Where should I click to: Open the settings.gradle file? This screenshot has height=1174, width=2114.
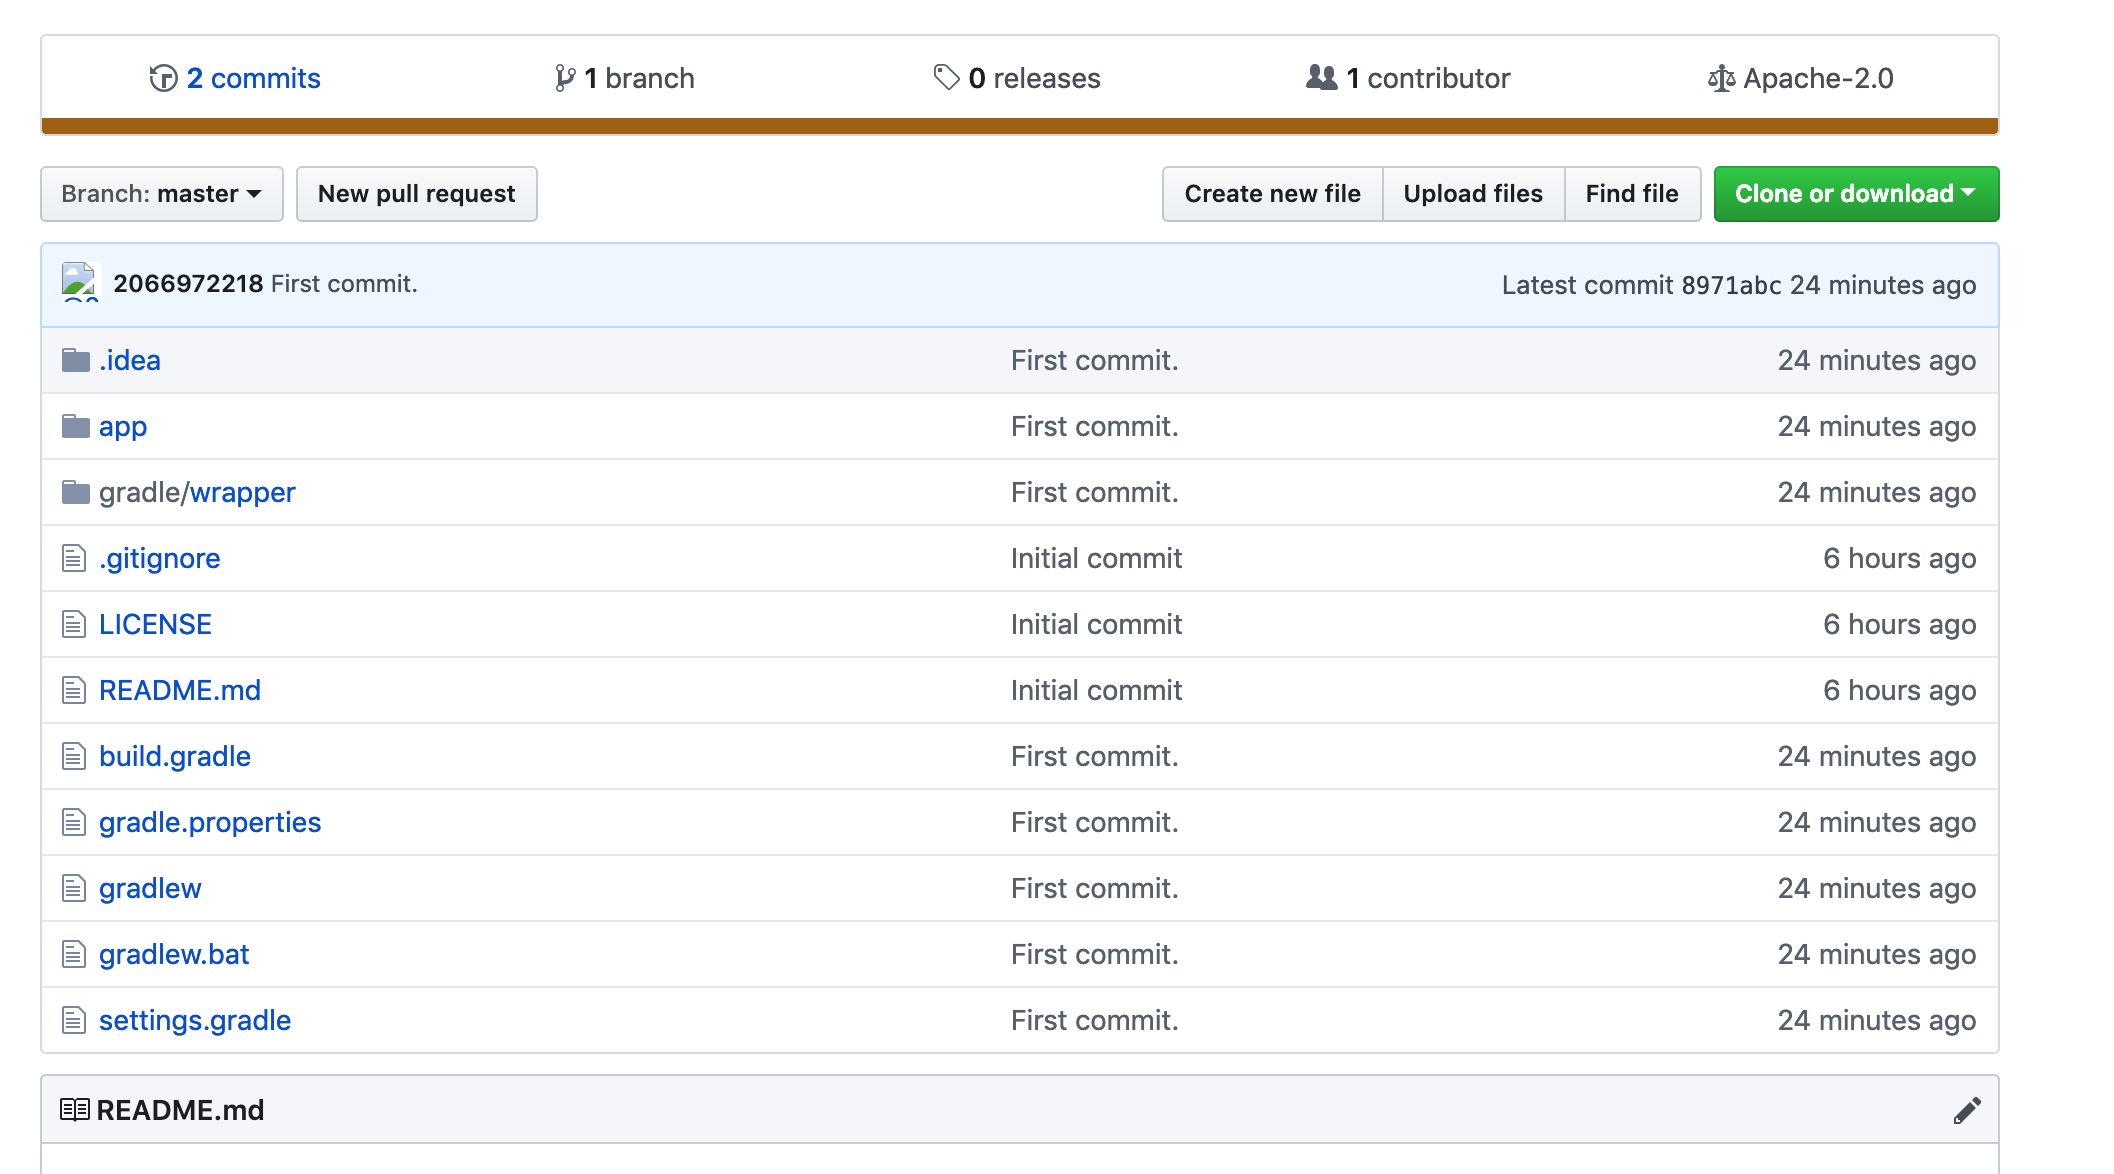tap(195, 1020)
